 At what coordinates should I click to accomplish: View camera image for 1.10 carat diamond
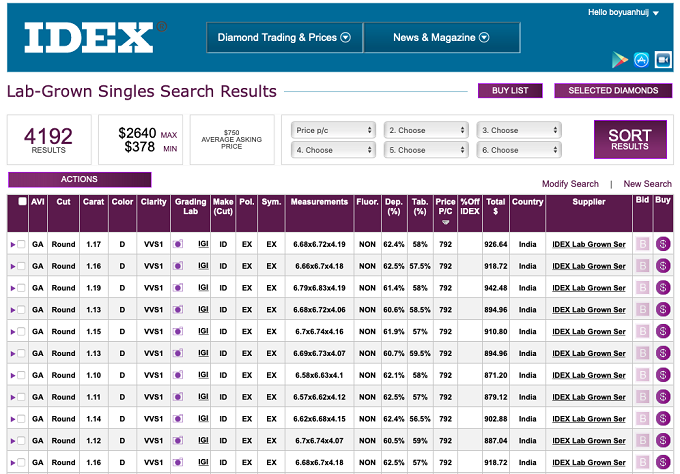click(x=178, y=375)
